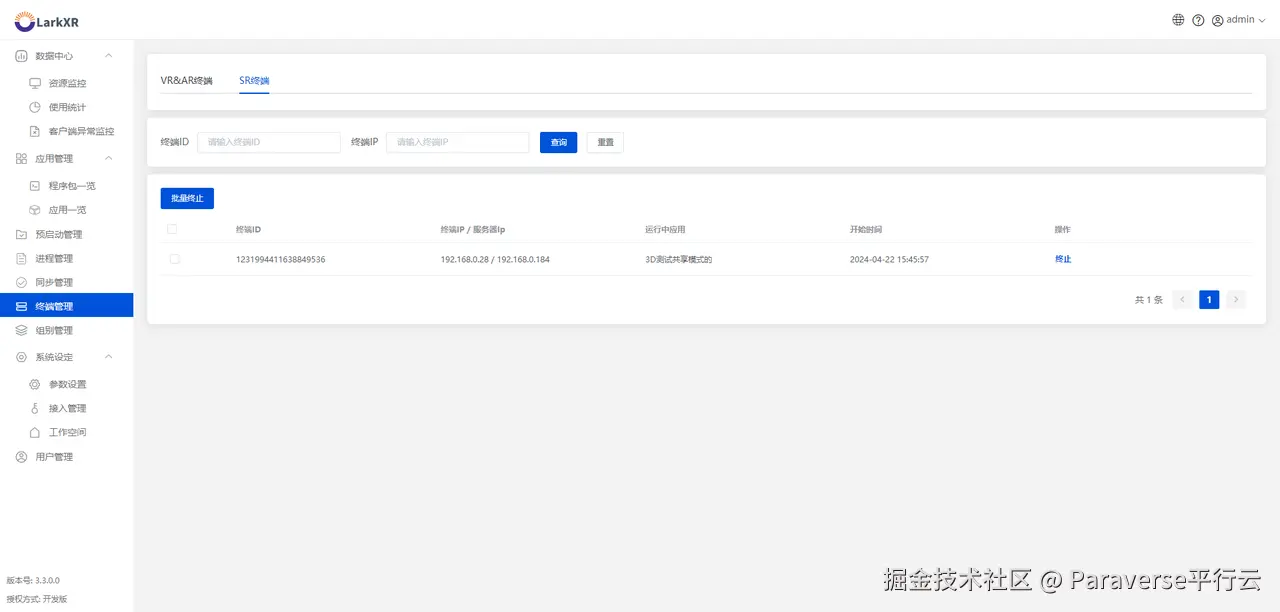Click the 应用管理 grid icon
The width and height of the screenshot is (1280, 612).
[21, 158]
